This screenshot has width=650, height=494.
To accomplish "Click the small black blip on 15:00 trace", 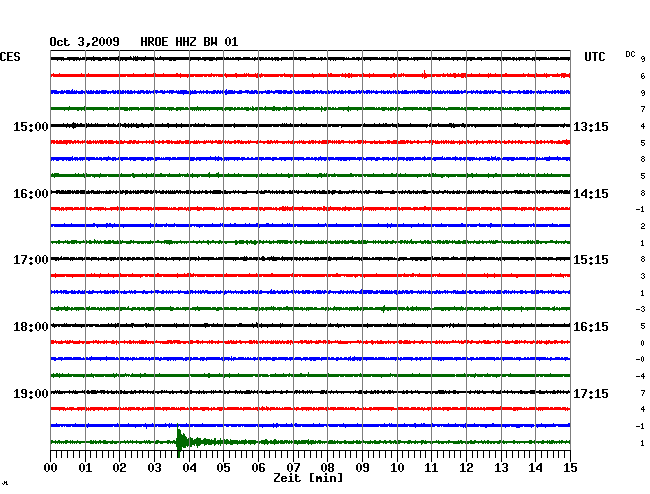I will click(73, 125).
